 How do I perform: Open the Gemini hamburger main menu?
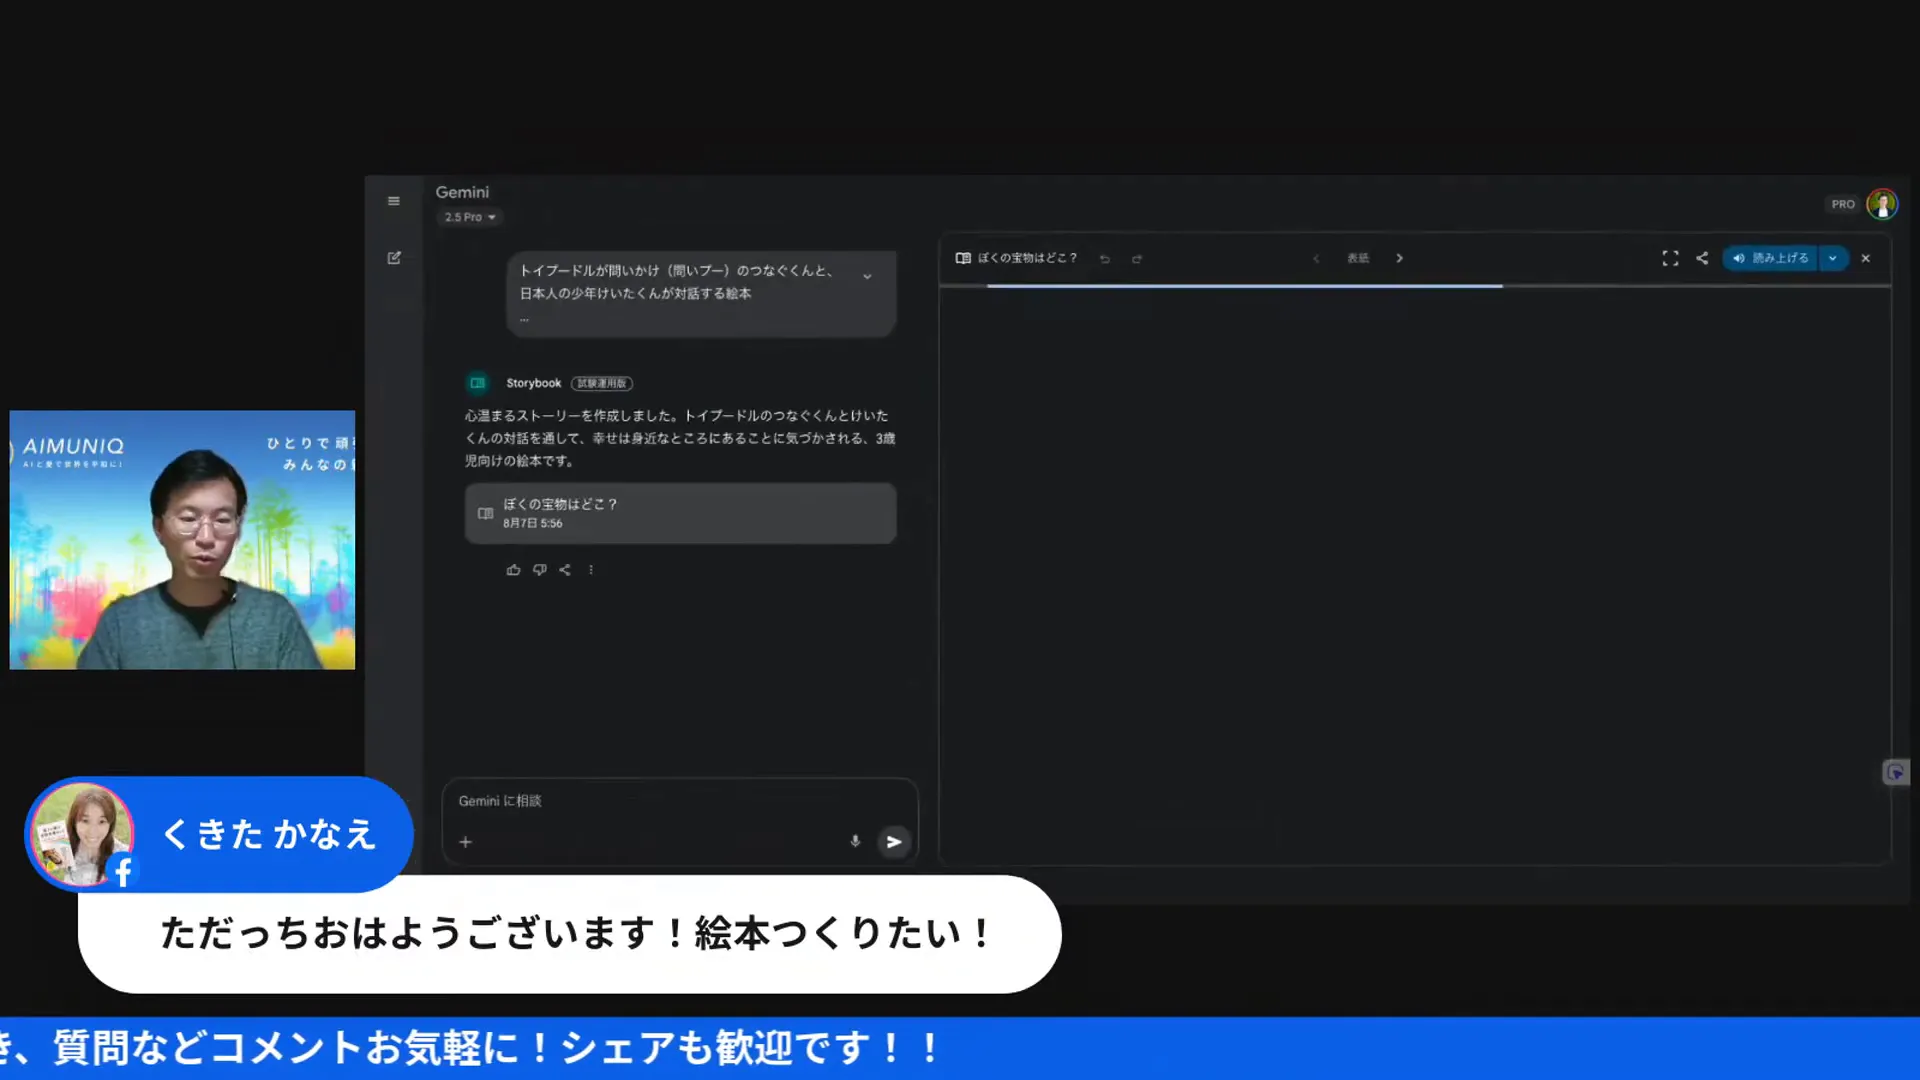[x=394, y=201]
